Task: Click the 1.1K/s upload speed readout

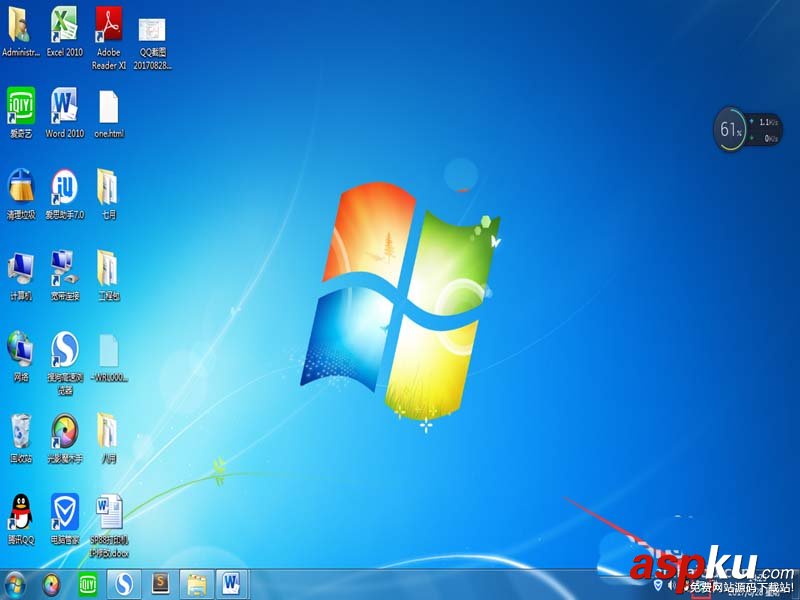Action: (x=768, y=122)
